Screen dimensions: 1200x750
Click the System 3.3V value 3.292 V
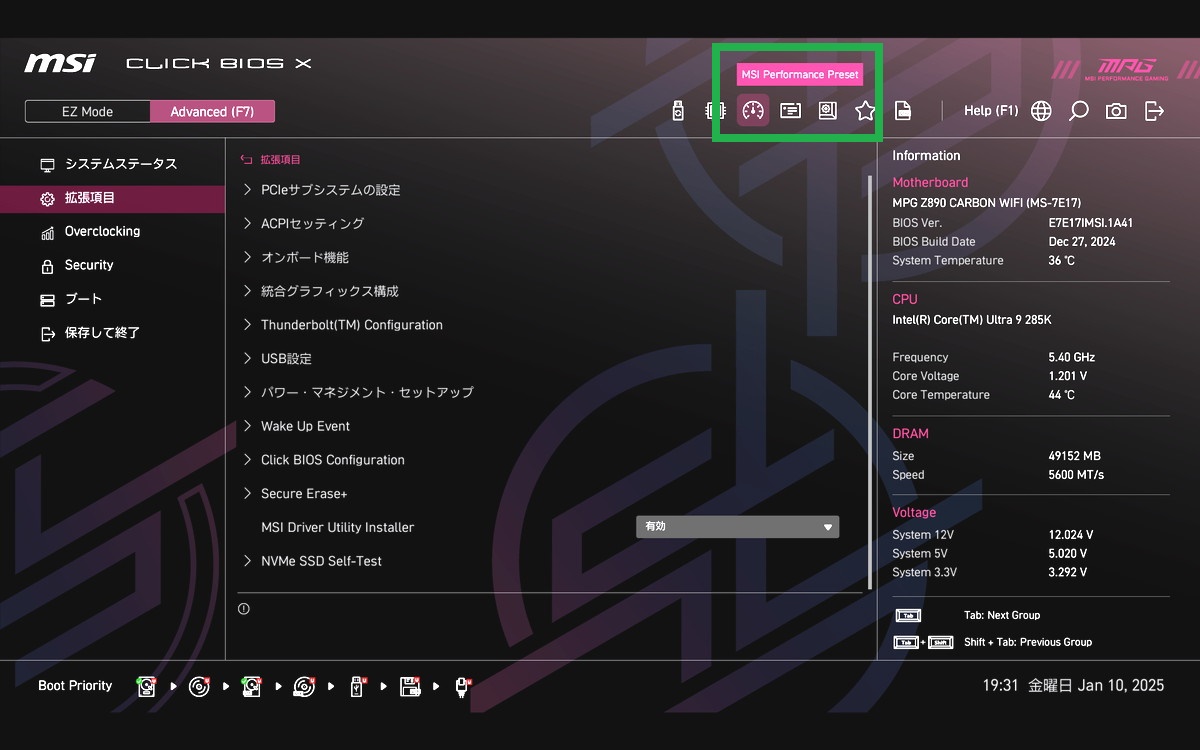point(1067,573)
